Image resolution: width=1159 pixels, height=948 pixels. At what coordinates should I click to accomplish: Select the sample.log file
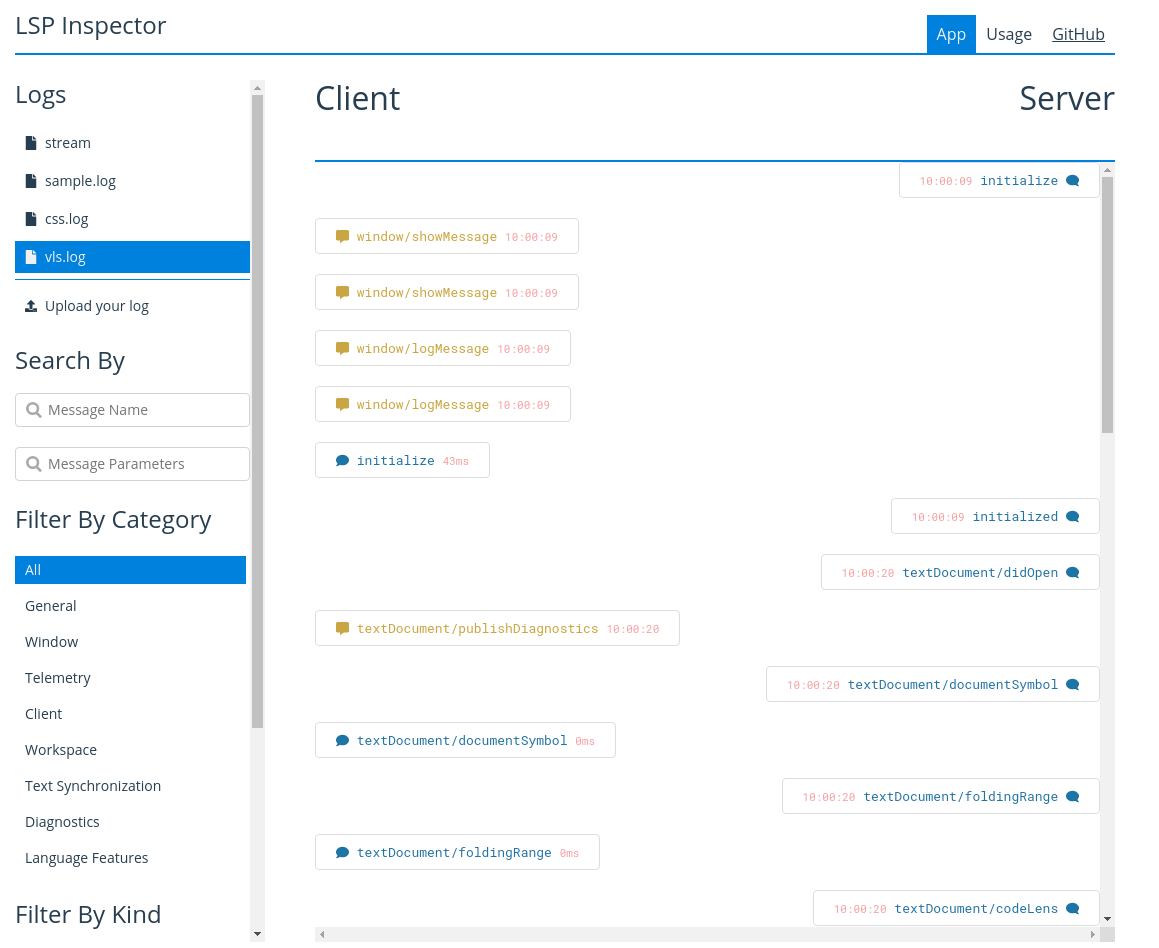(x=132, y=181)
